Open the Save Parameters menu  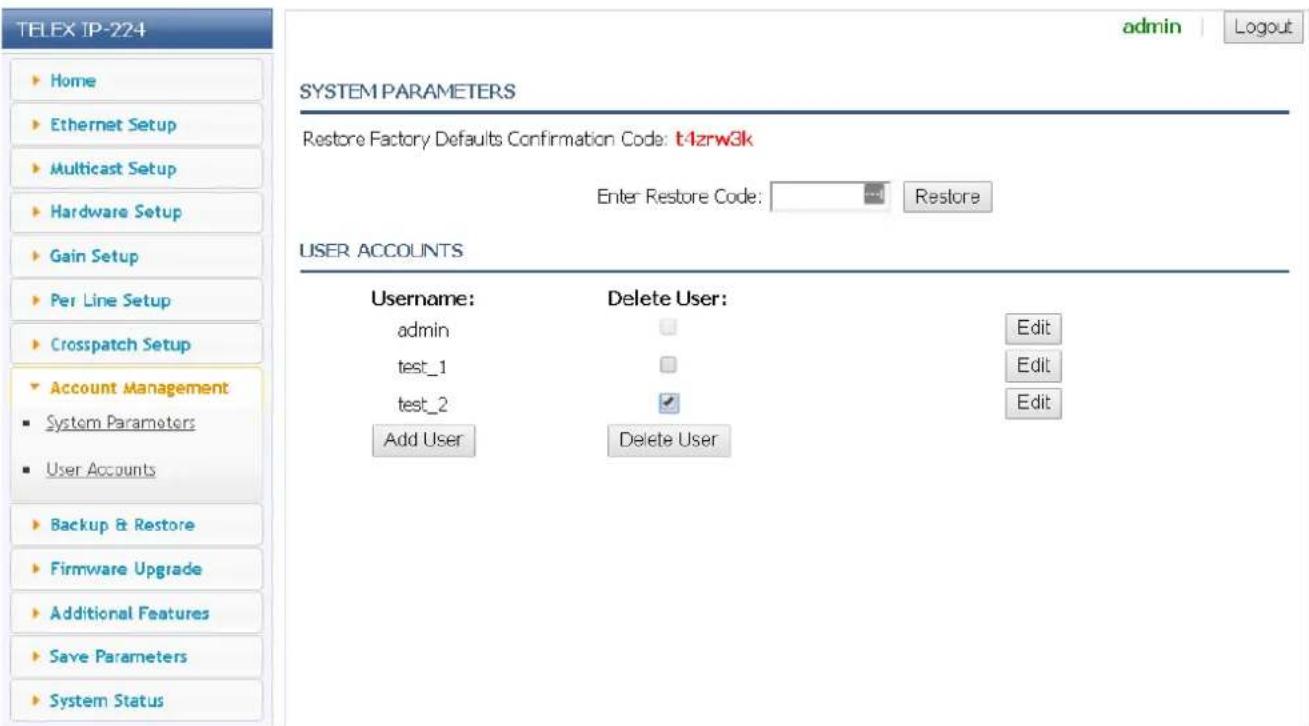coord(134,657)
